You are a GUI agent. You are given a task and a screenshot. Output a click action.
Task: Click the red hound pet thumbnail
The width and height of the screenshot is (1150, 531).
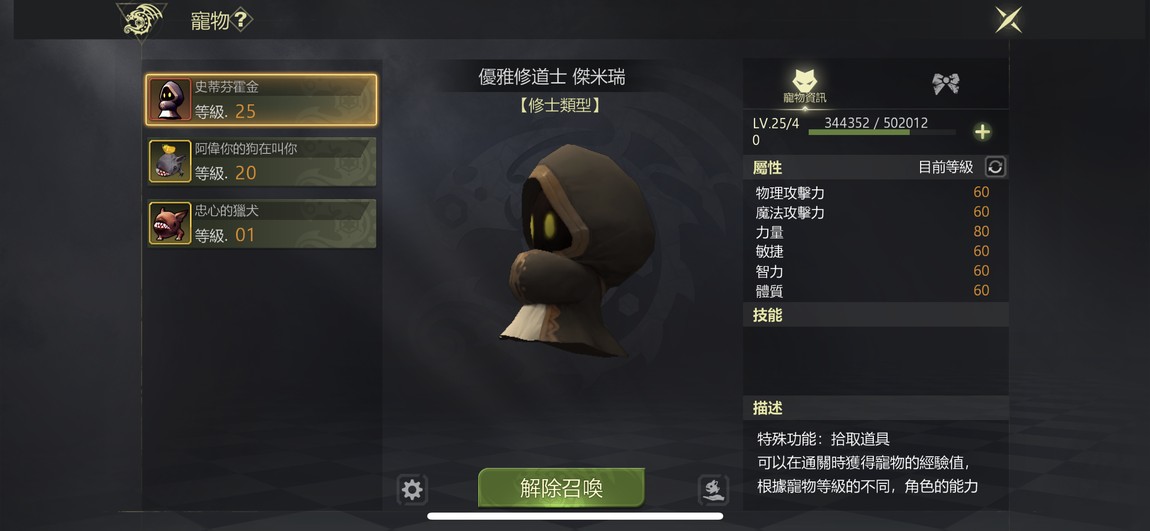click(x=170, y=224)
